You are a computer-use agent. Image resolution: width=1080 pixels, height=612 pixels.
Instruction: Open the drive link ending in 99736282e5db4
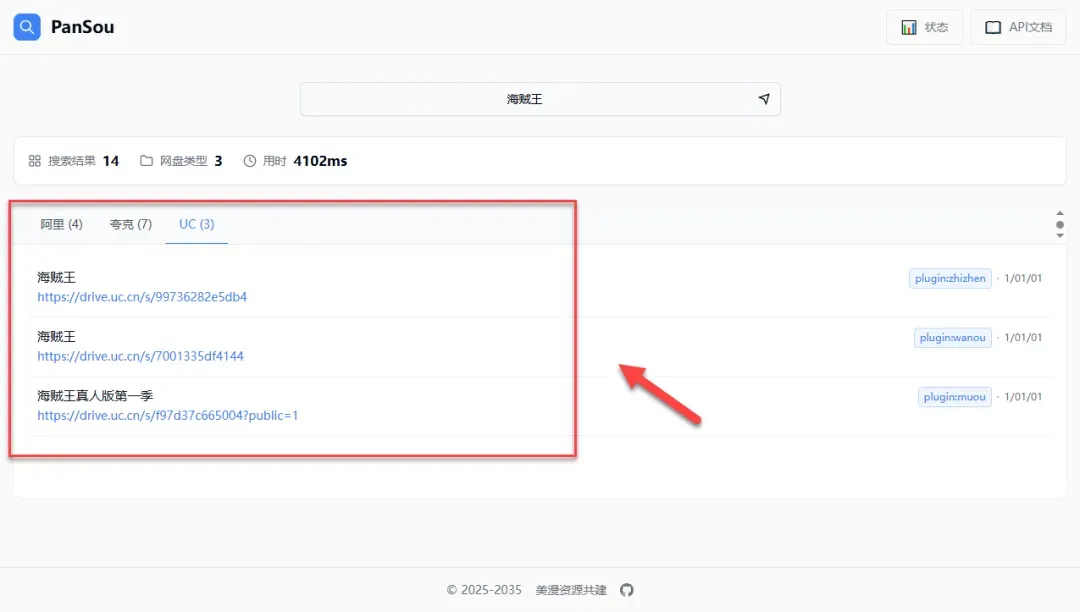point(142,297)
